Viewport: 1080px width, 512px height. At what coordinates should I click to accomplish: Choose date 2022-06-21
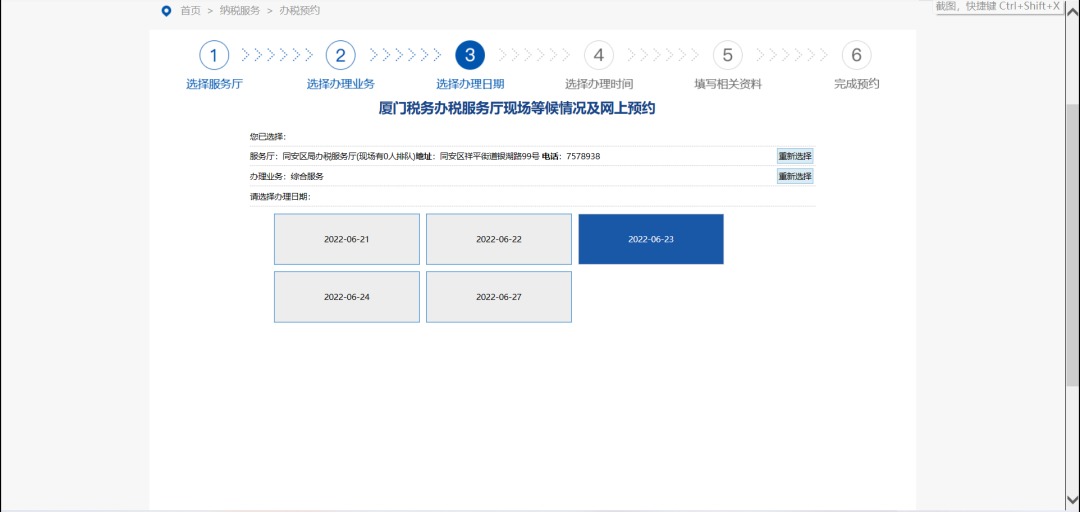click(x=346, y=239)
